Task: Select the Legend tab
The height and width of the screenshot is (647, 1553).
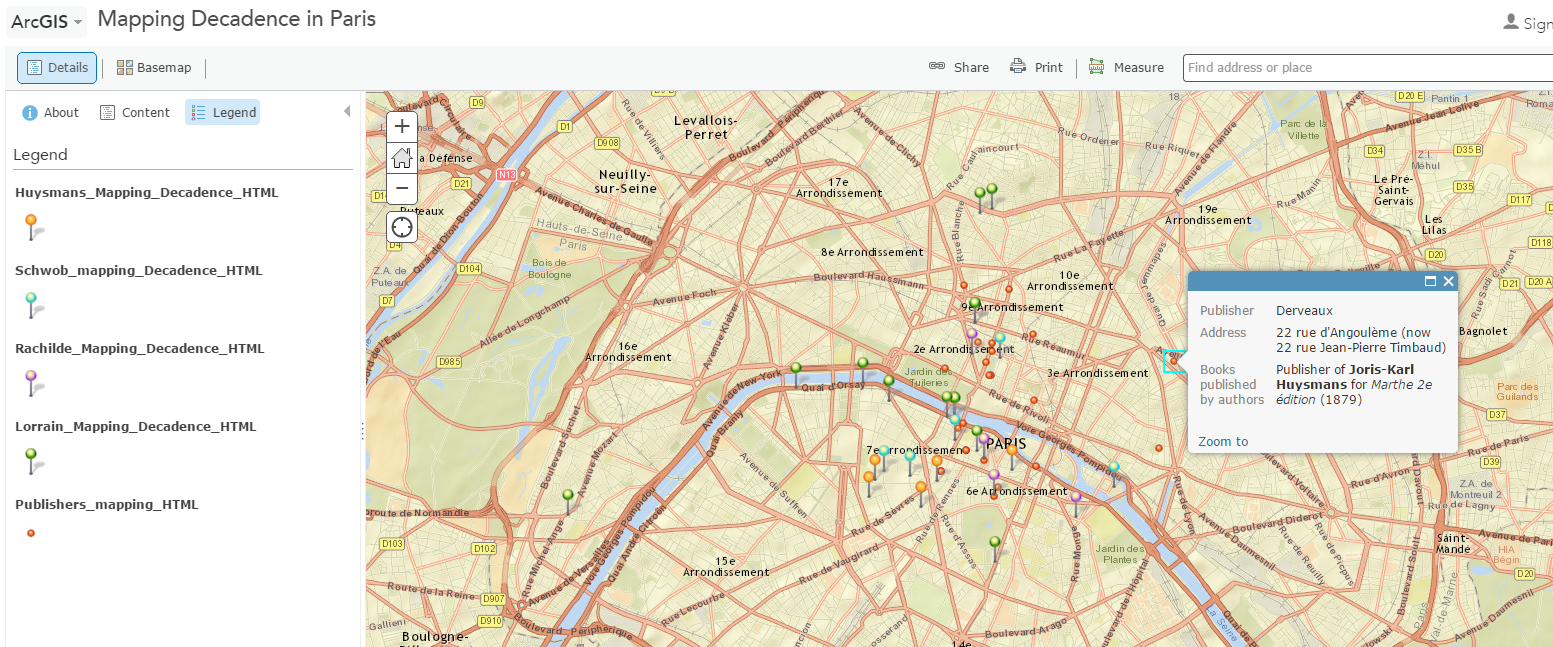Action: (x=223, y=113)
